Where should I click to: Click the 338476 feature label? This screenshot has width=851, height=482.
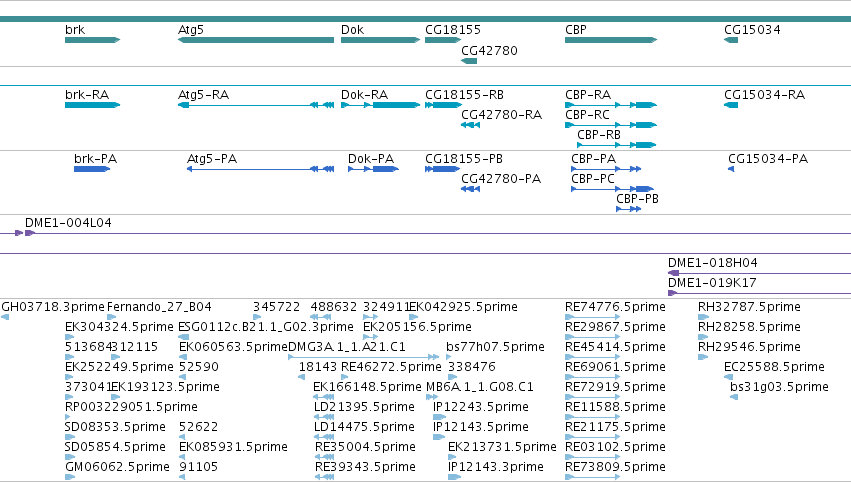coord(472,367)
